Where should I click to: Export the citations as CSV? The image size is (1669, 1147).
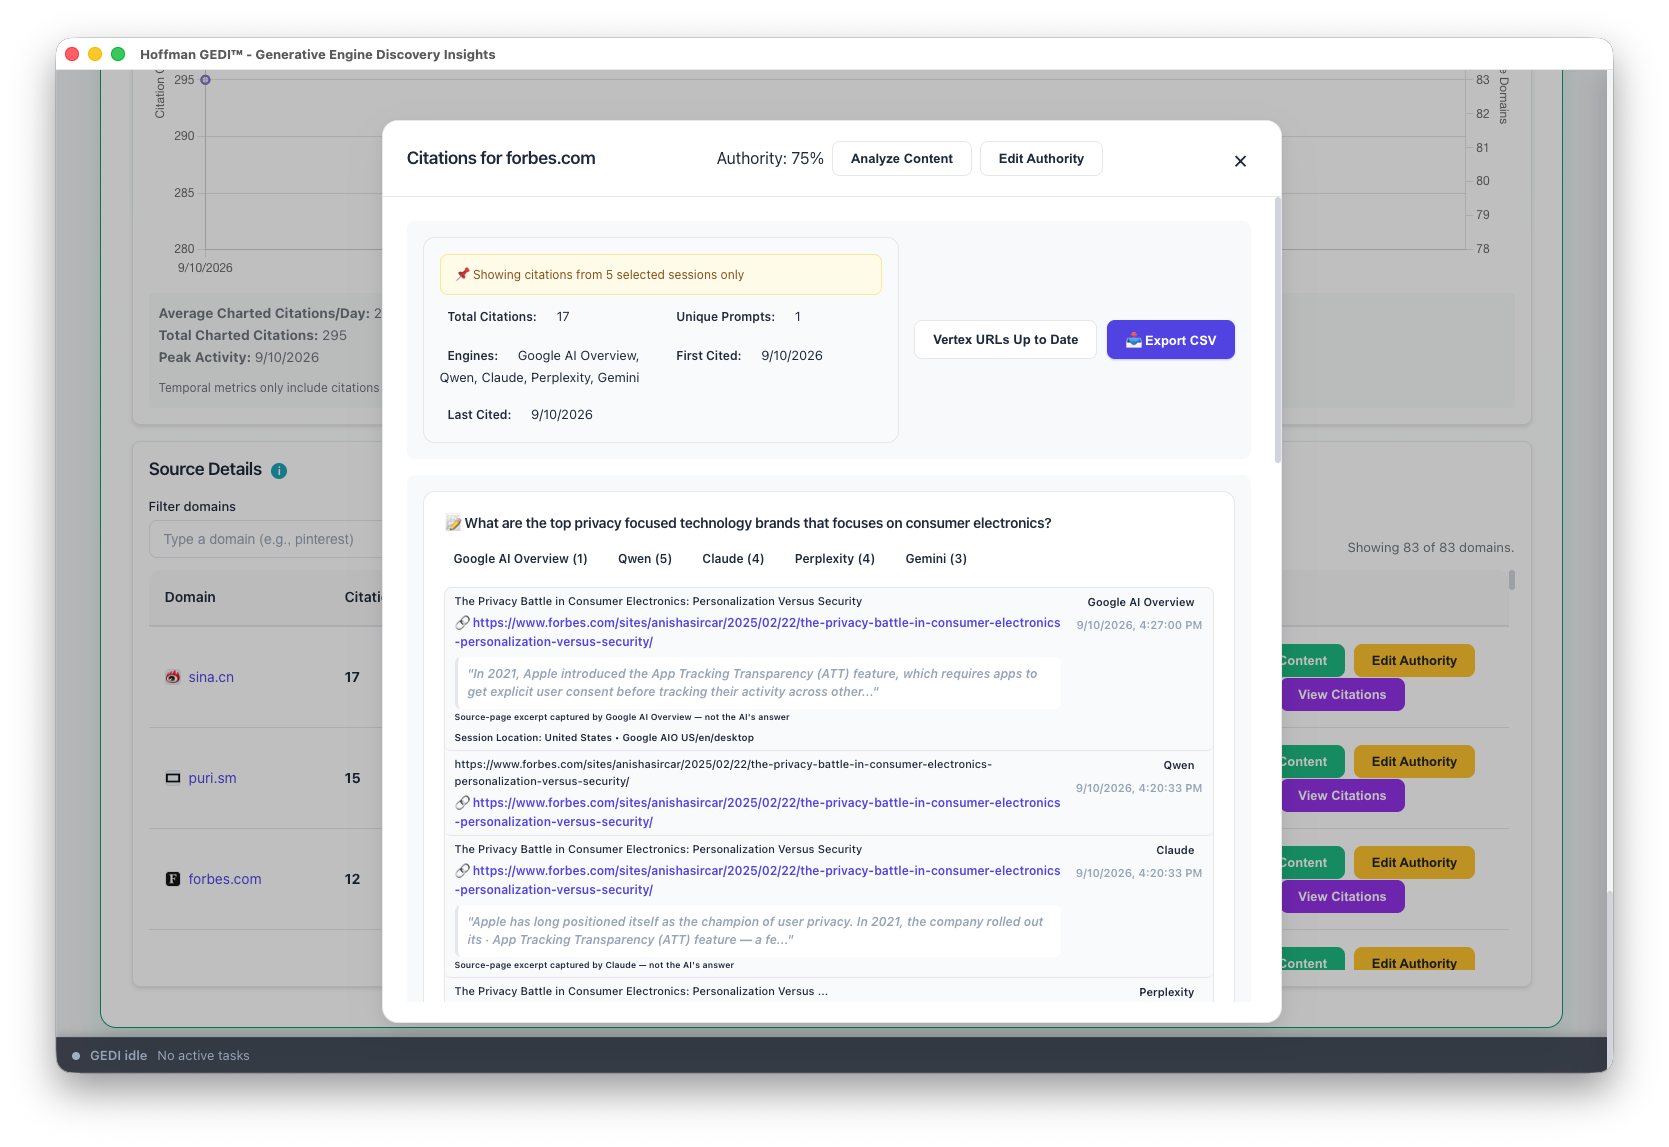point(1171,340)
